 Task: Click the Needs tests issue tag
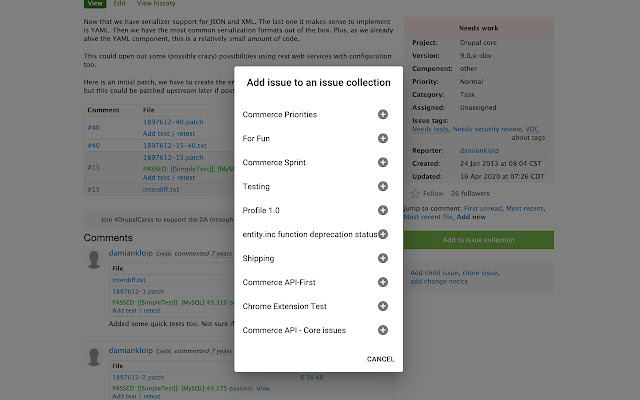click(x=430, y=129)
